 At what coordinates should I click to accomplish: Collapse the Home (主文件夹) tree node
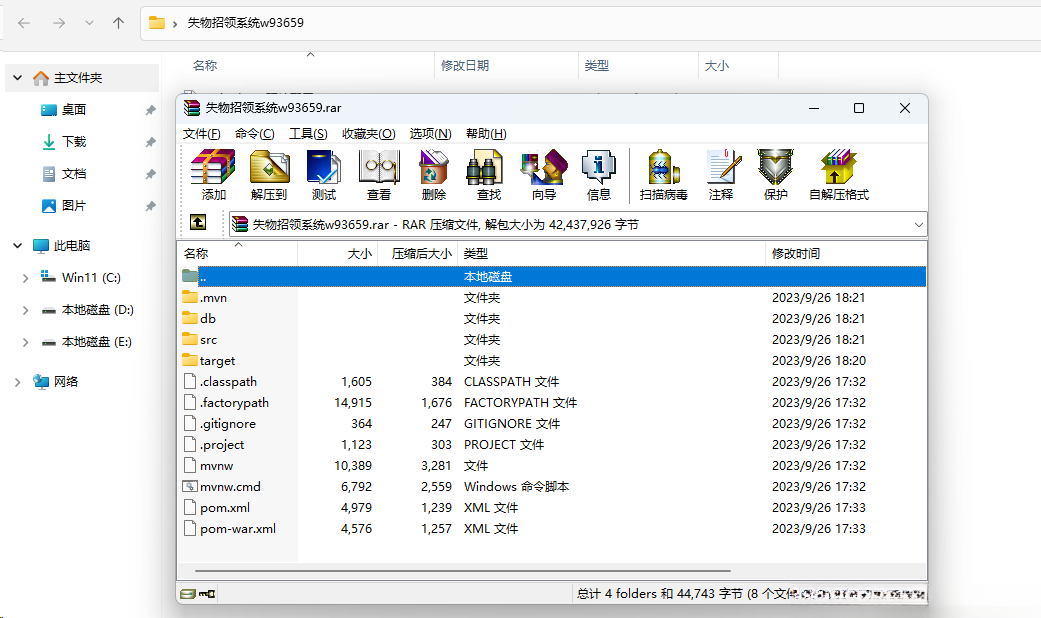click(x=17, y=78)
